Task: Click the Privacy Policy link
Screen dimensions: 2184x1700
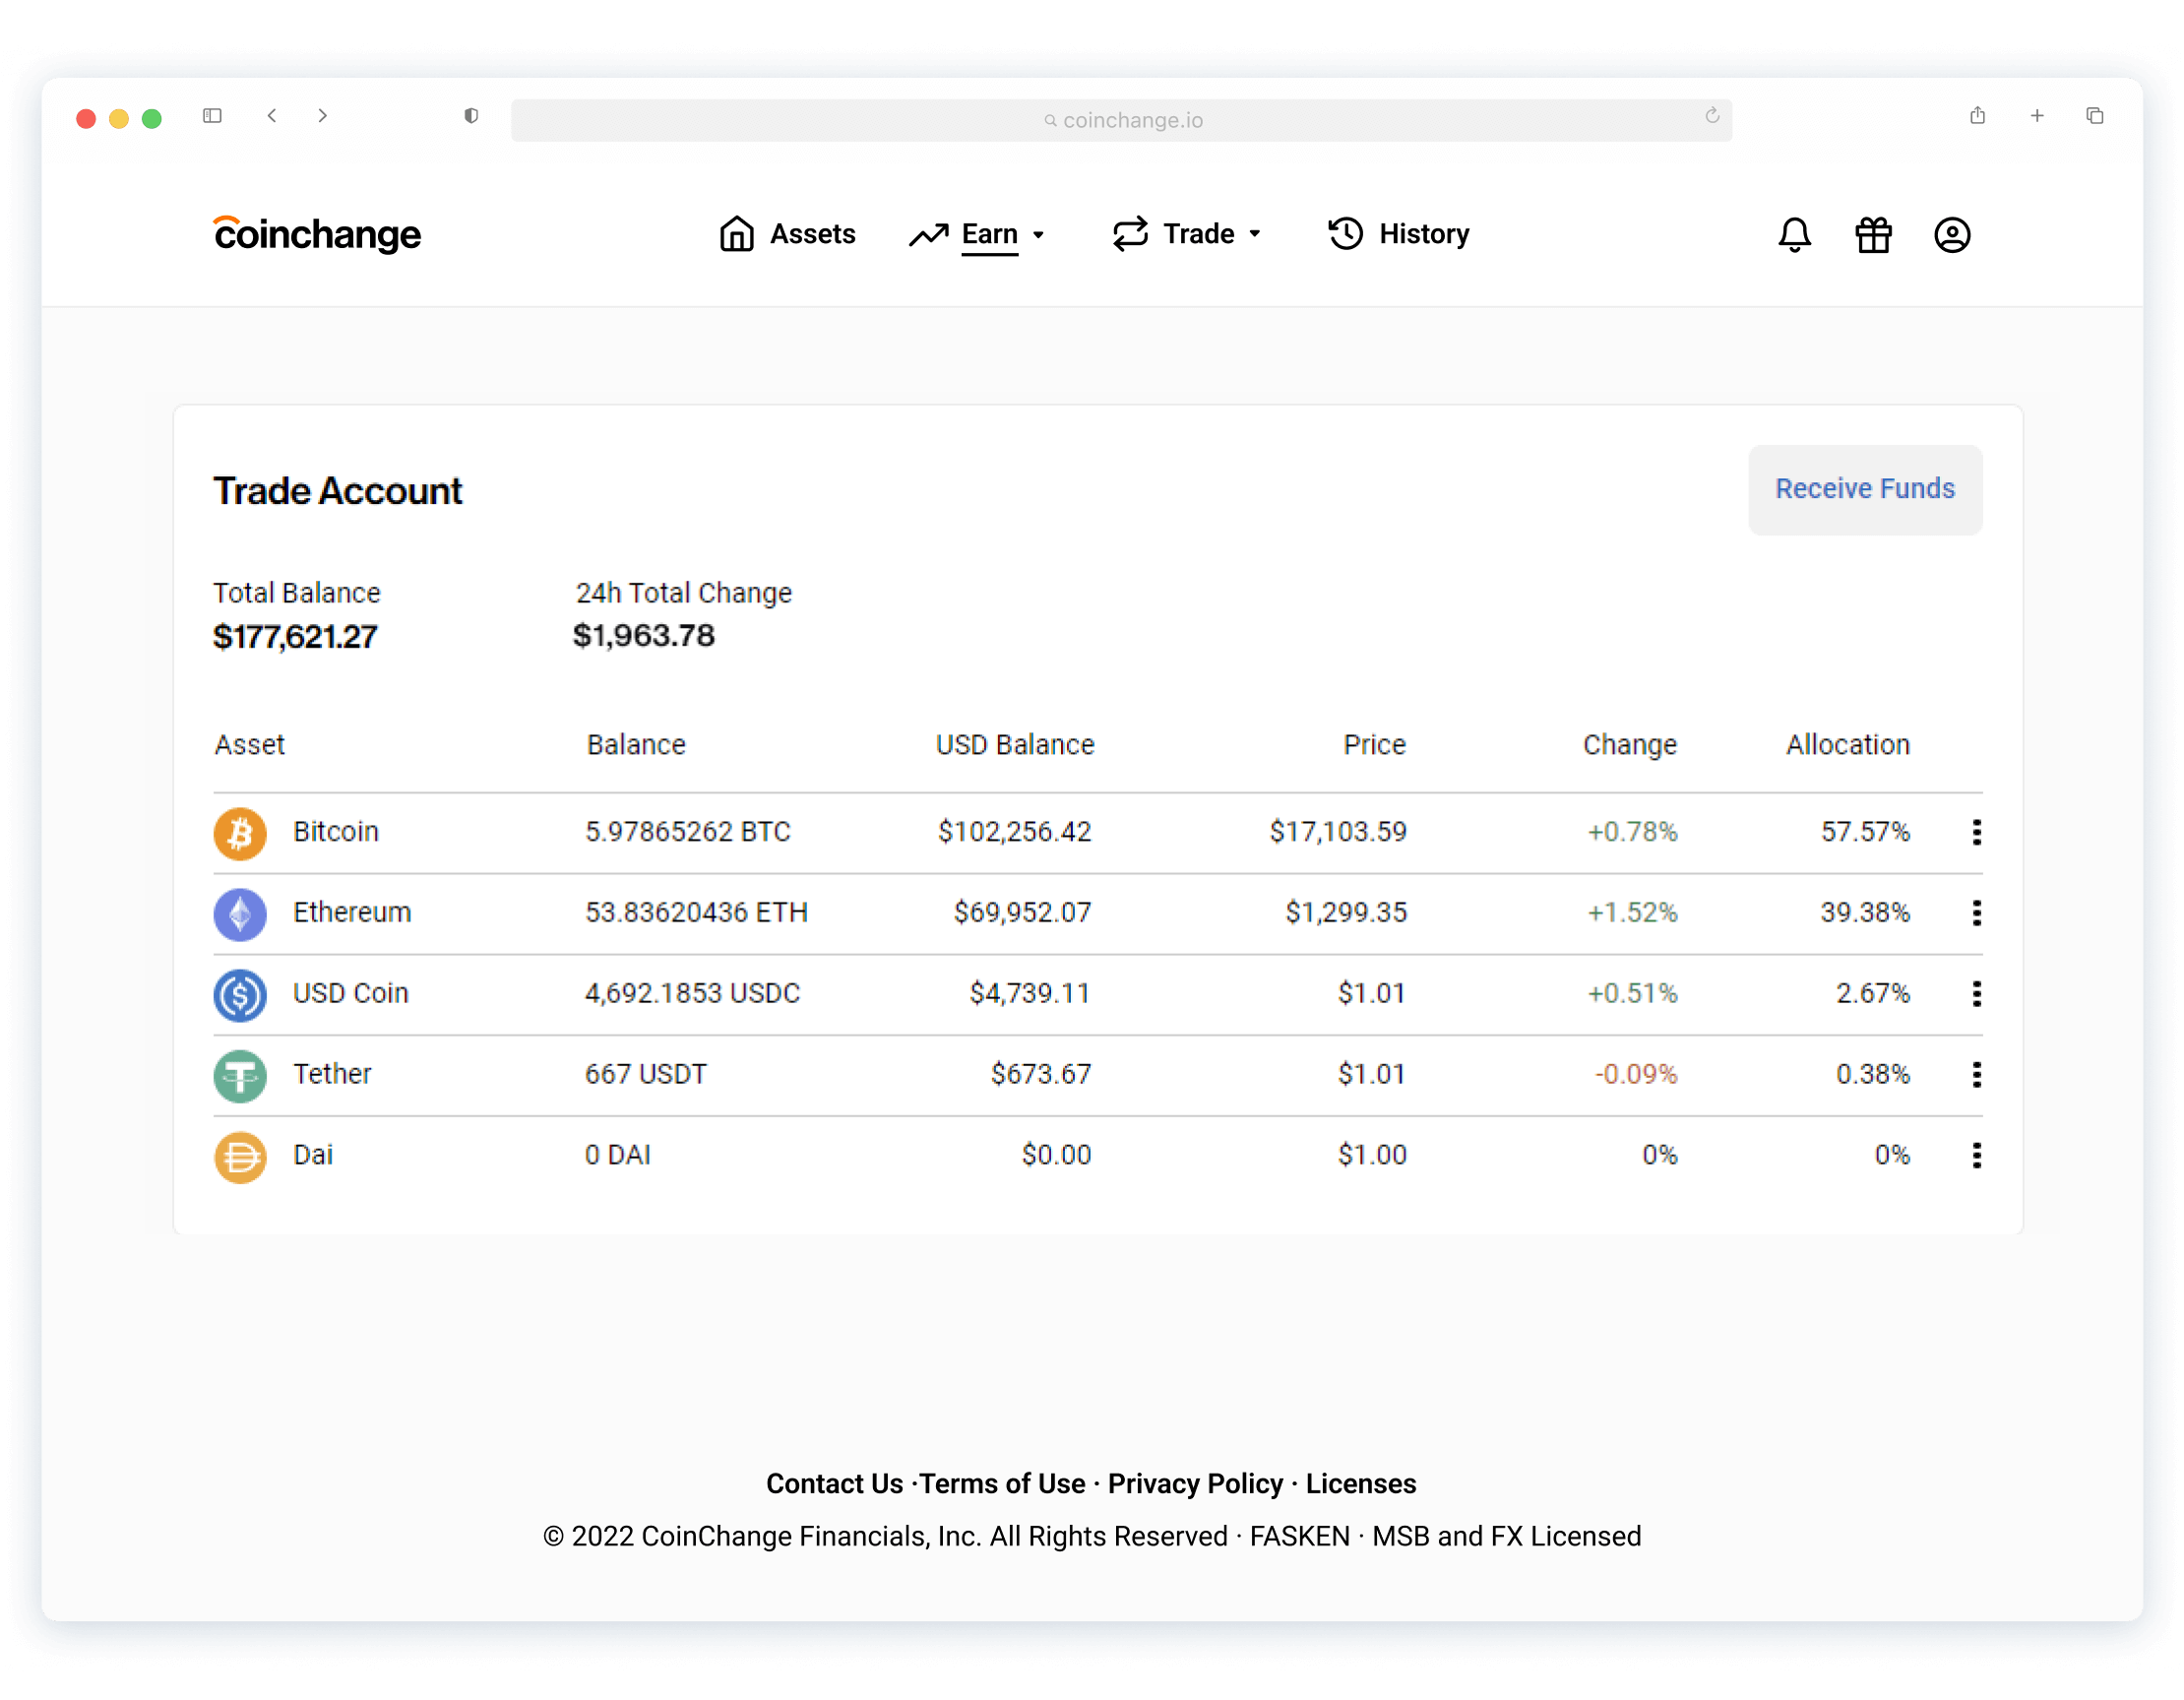Action: pyautogui.click(x=1199, y=1483)
